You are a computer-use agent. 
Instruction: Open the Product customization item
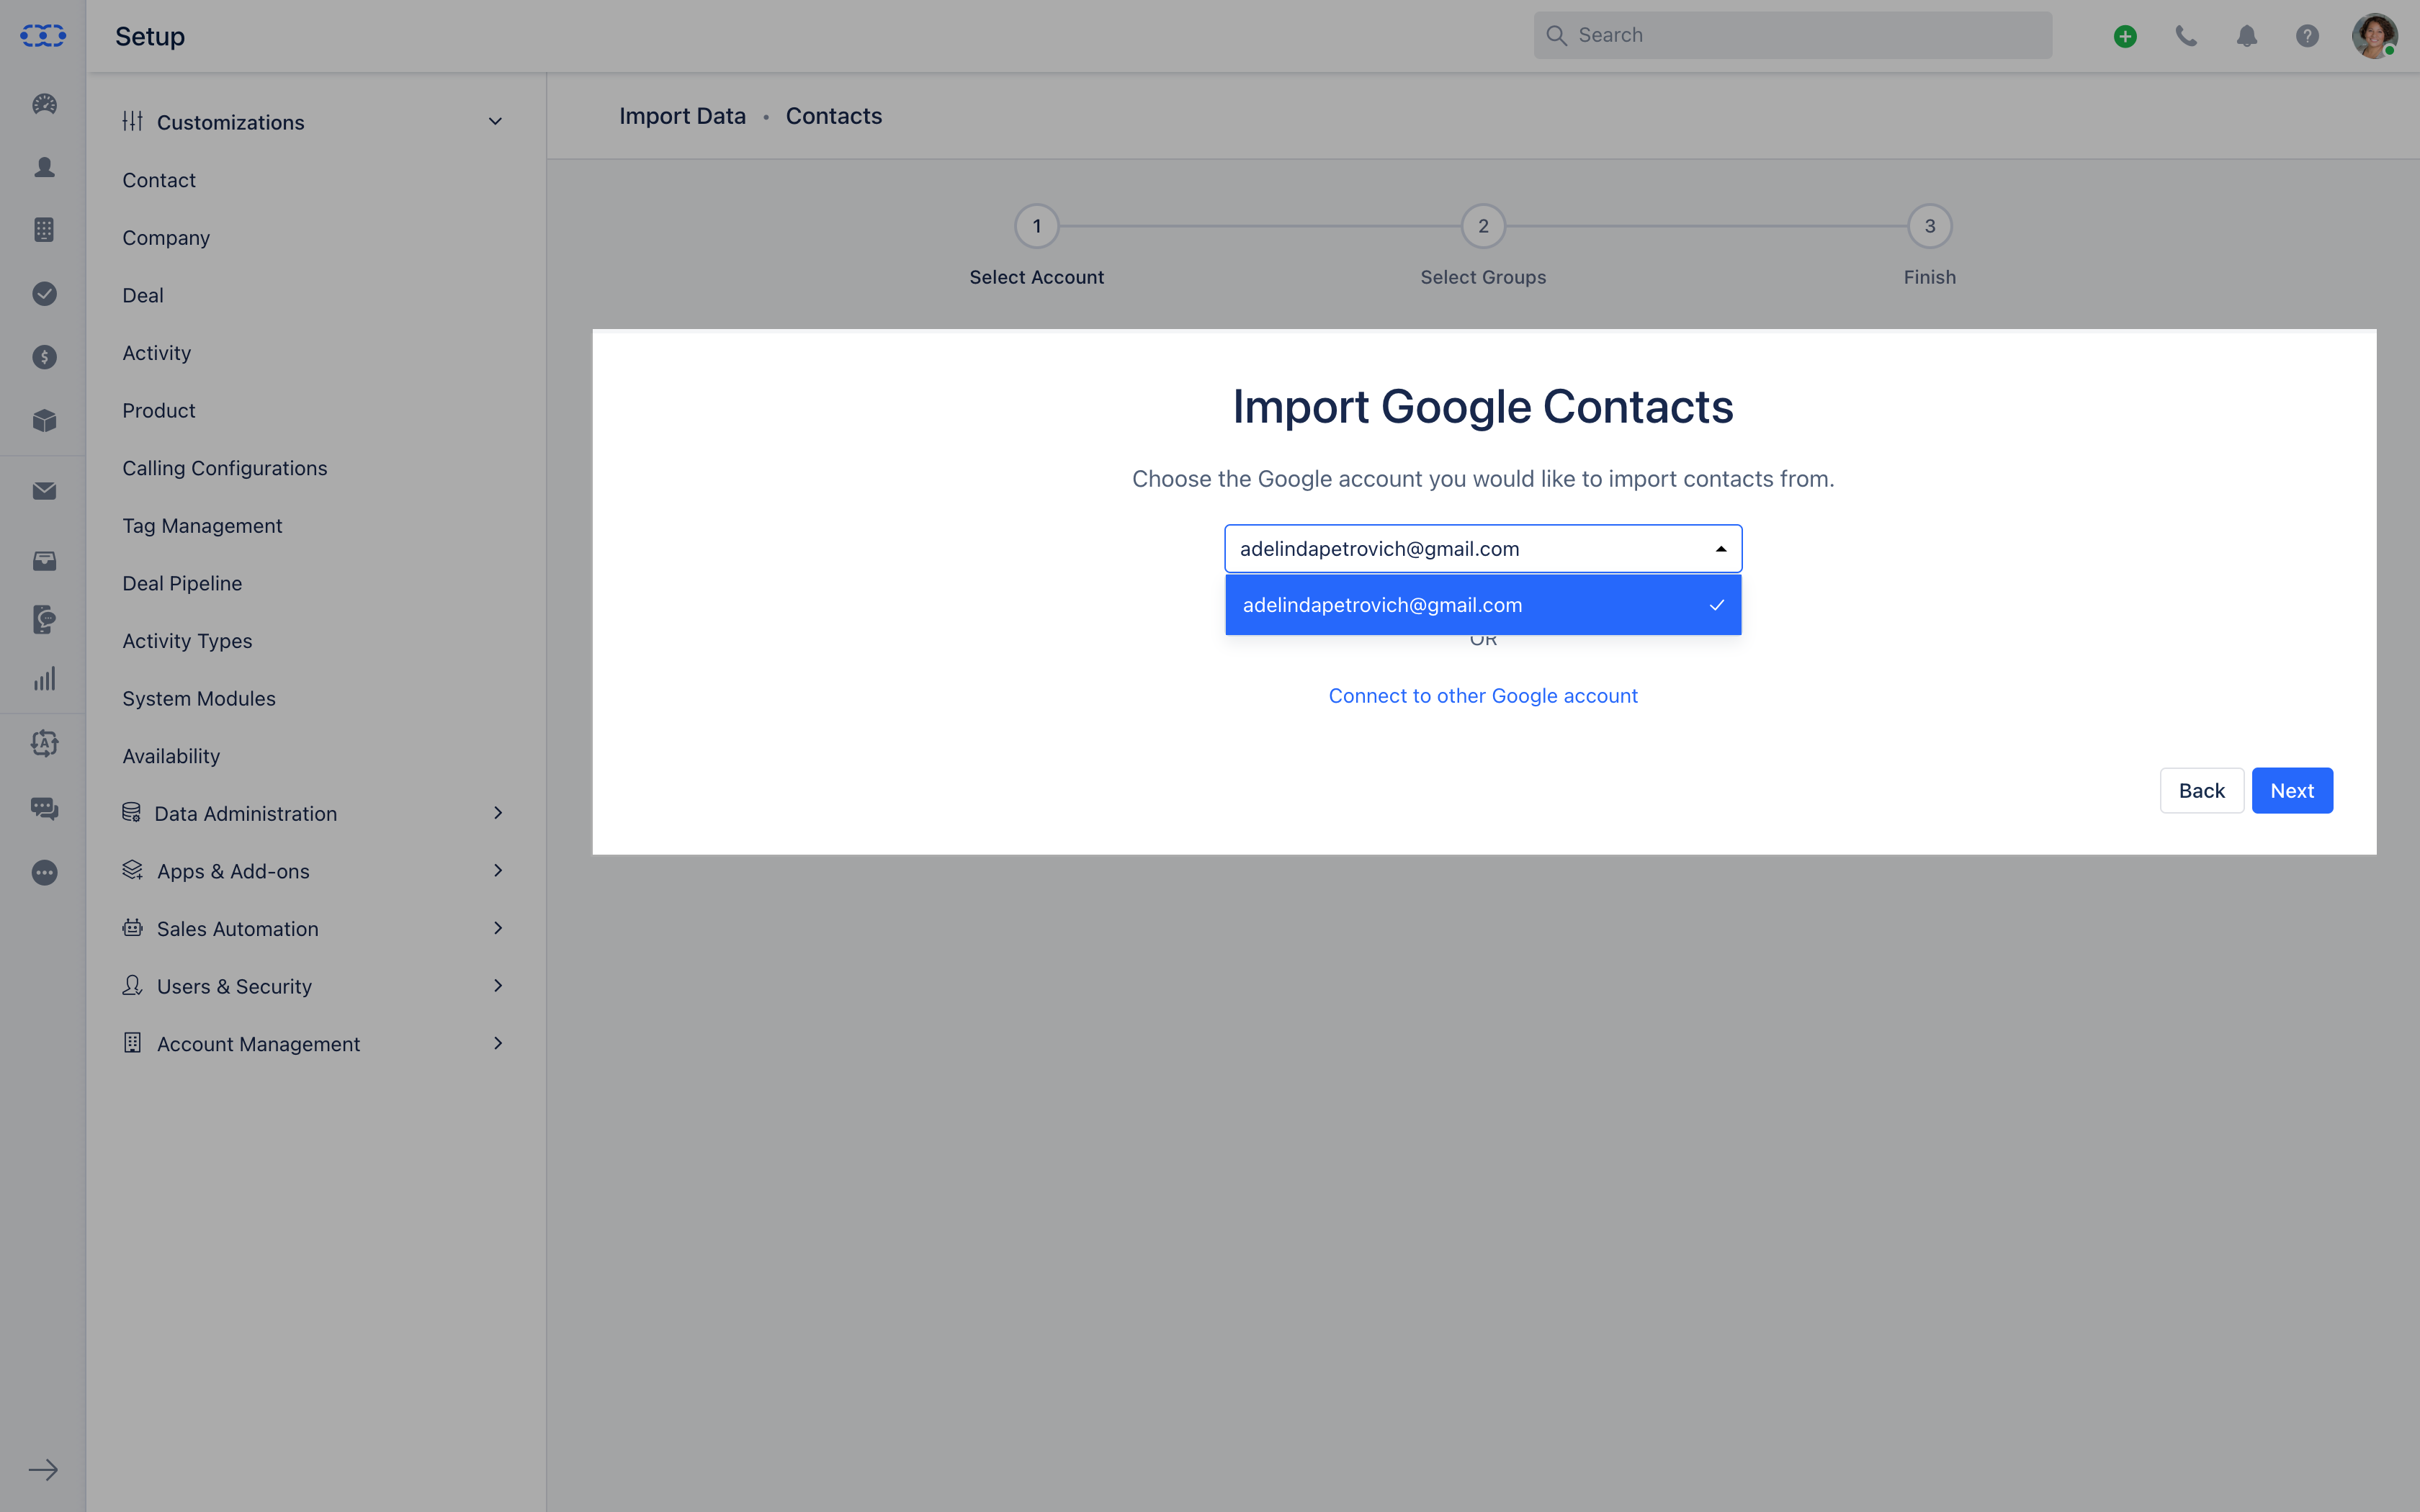tap(159, 410)
